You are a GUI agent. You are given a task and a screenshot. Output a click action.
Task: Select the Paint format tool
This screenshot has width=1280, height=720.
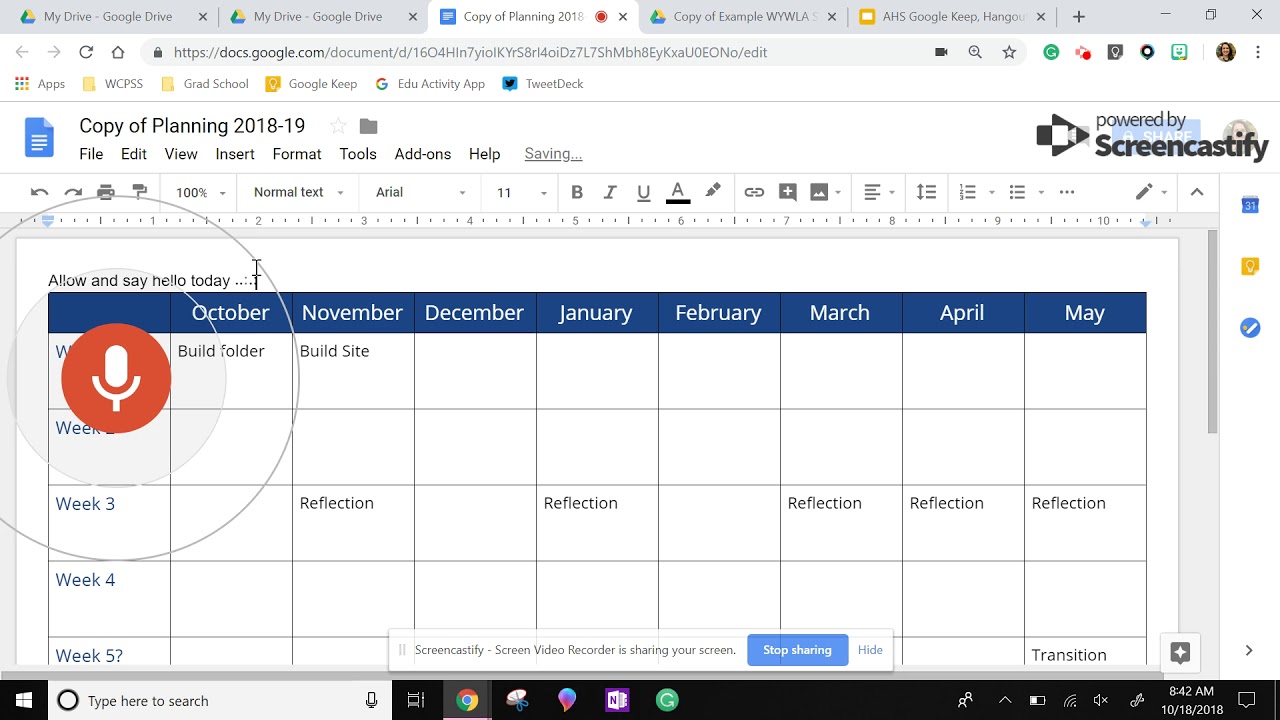[x=140, y=192]
